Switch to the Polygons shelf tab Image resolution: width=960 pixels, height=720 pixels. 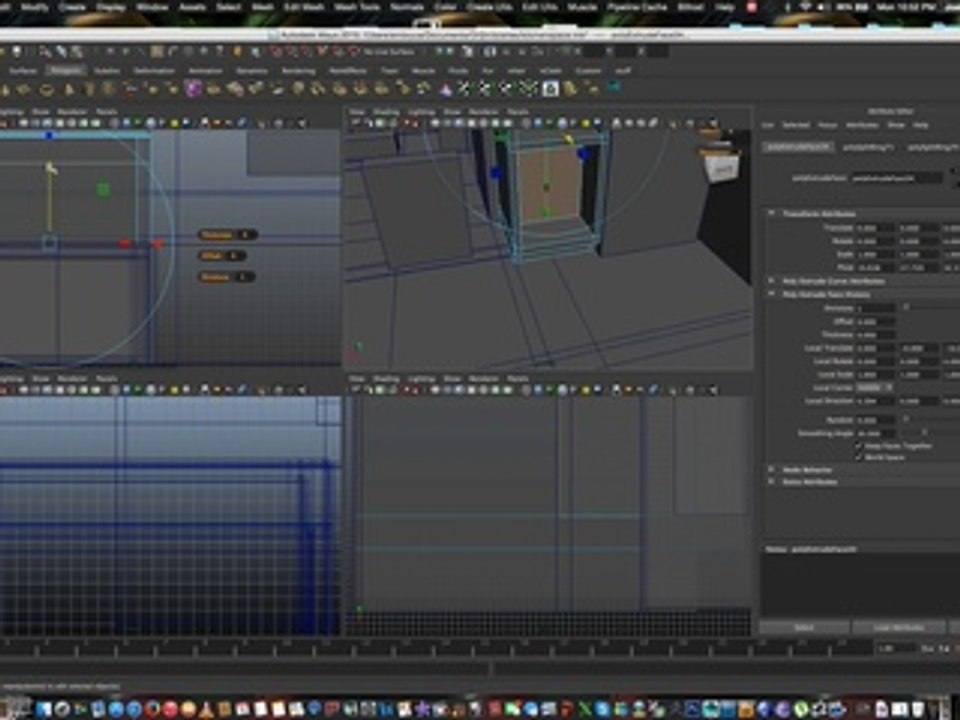coord(66,70)
